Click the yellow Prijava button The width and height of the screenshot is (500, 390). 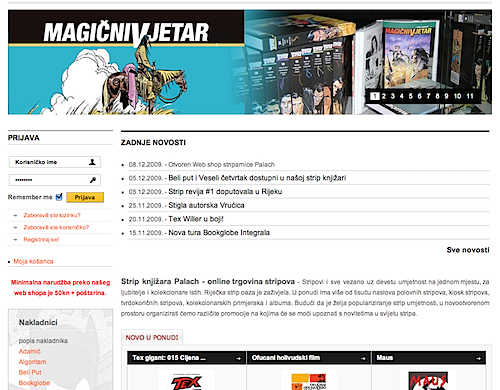[x=85, y=197]
